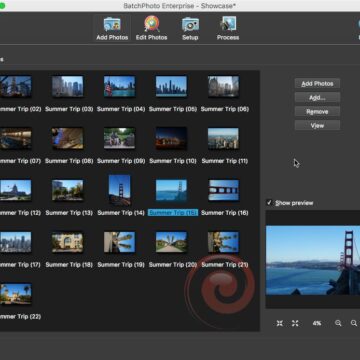The image size is (360, 360).
Task: Select Summer Trip (21) thumbnail
Action: (x=223, y=242)
